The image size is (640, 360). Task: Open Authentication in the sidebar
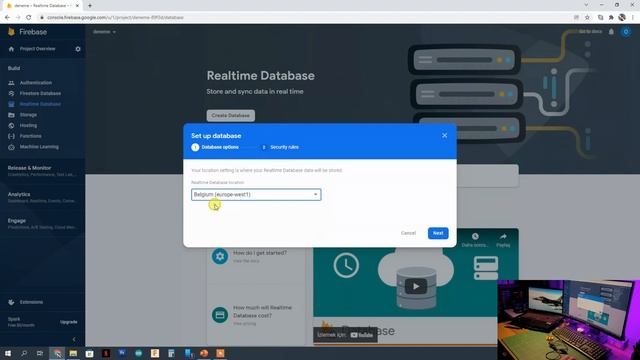(x=36, y=83)
